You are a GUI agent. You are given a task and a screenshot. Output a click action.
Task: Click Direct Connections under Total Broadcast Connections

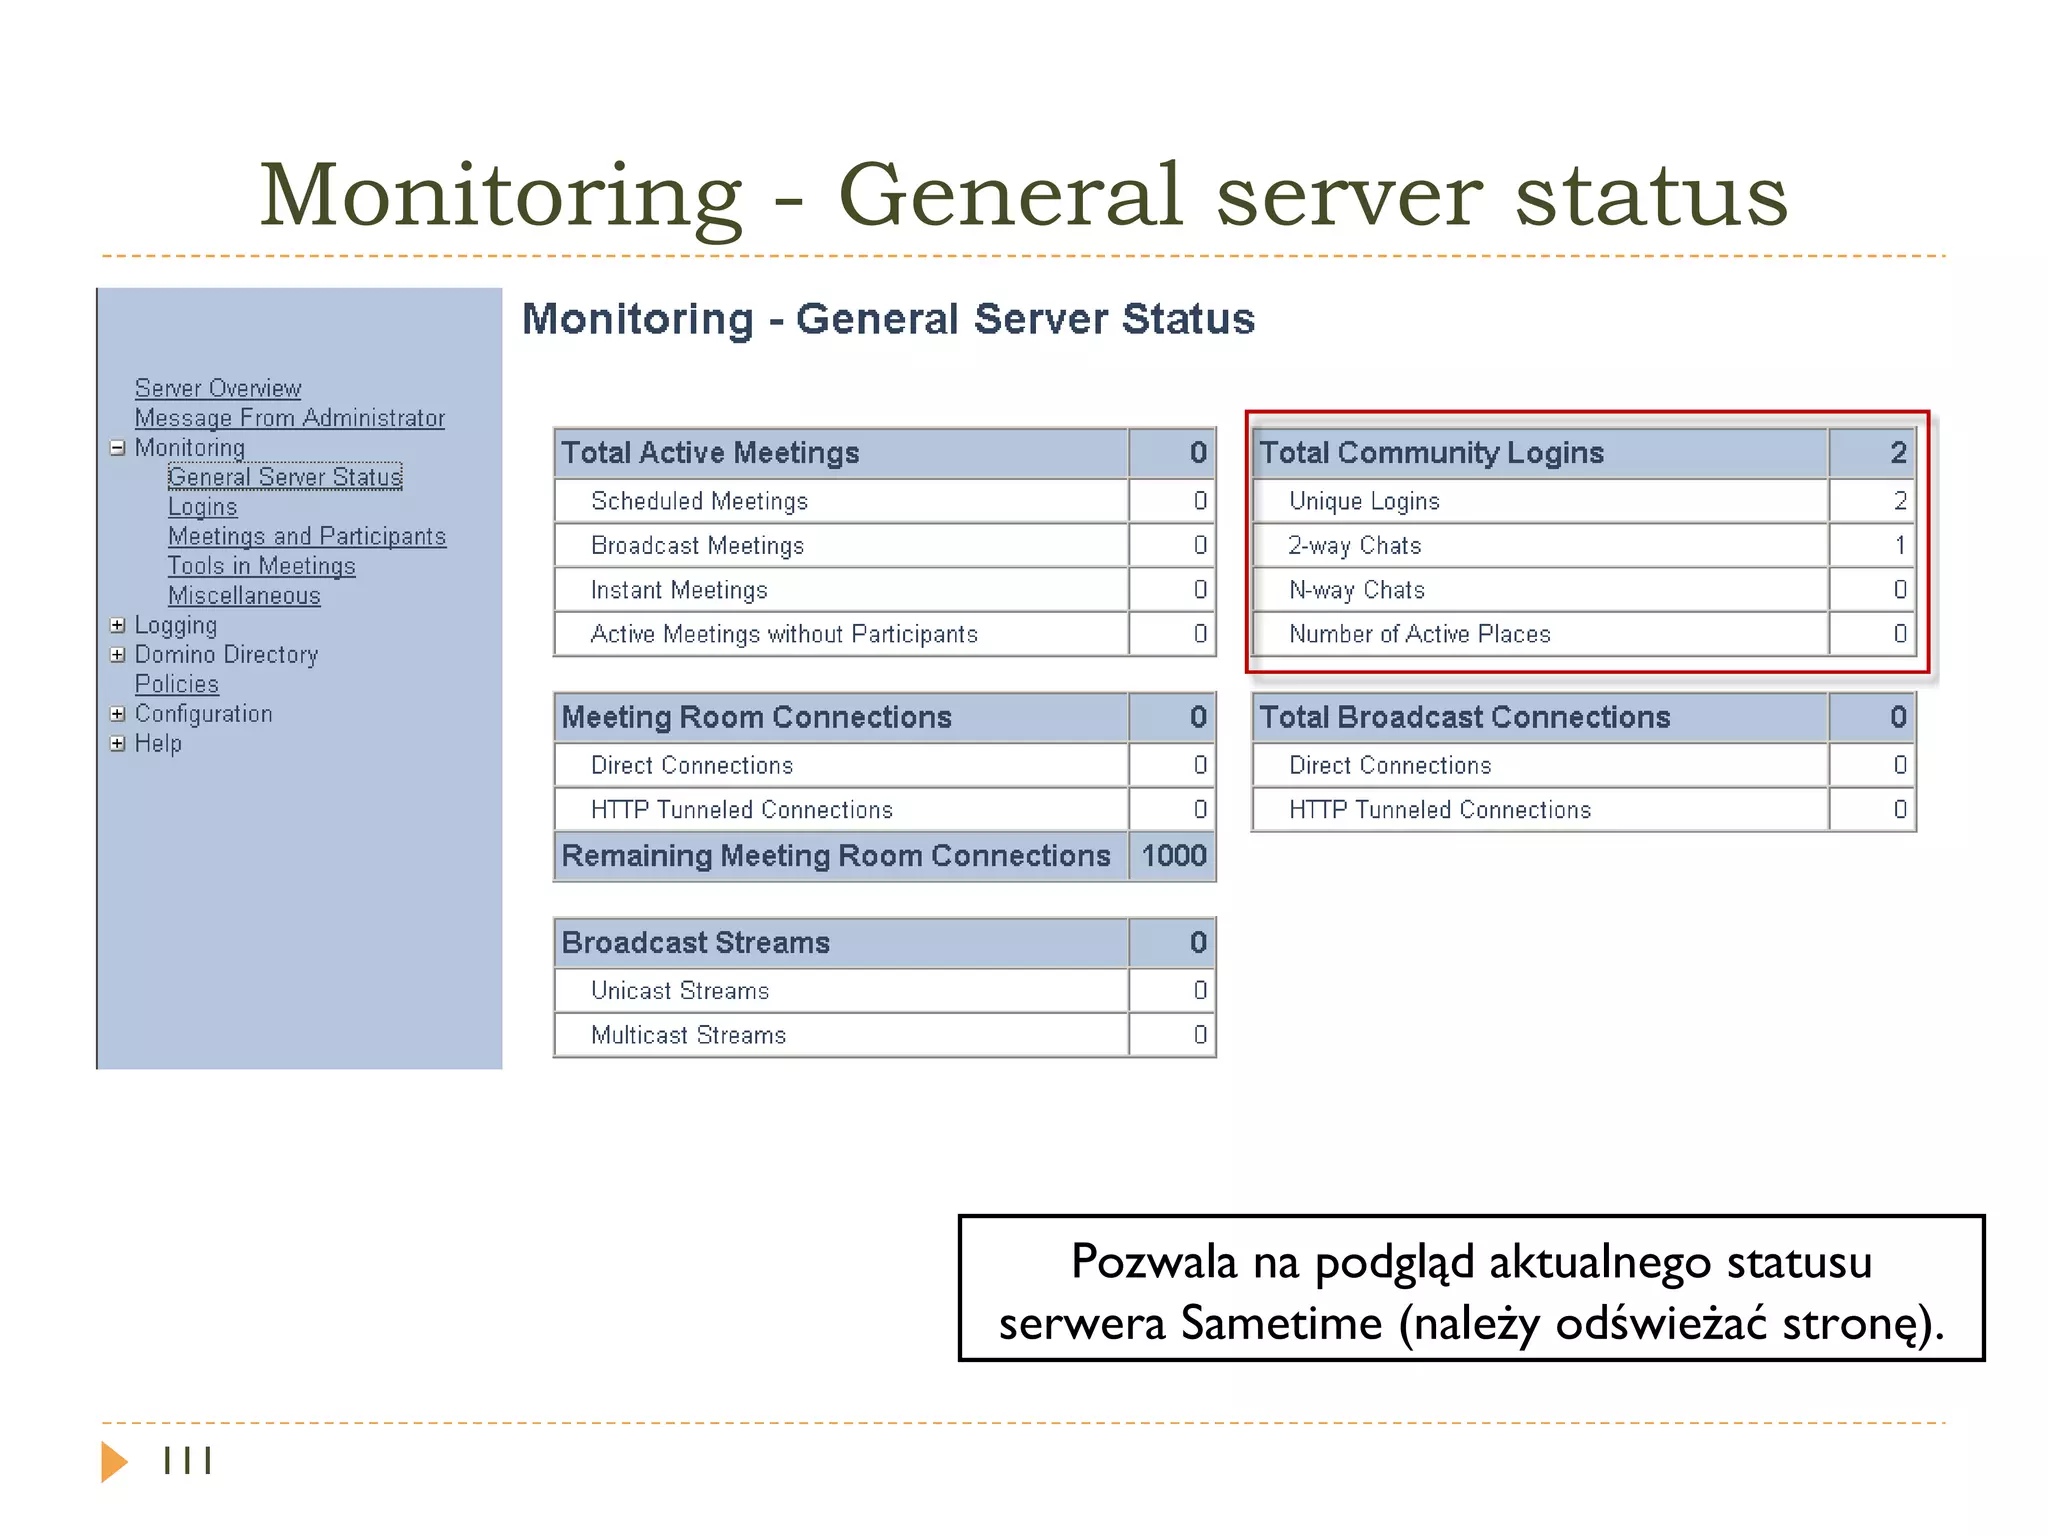coord(1584,765)
